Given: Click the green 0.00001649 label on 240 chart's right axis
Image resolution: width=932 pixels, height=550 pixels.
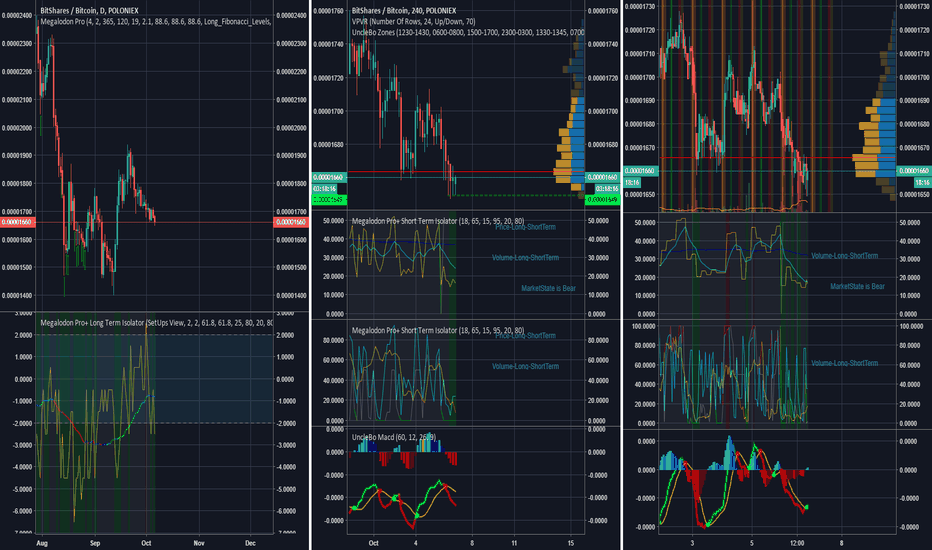Looking at the screenshot, I should tap(603, 200).
